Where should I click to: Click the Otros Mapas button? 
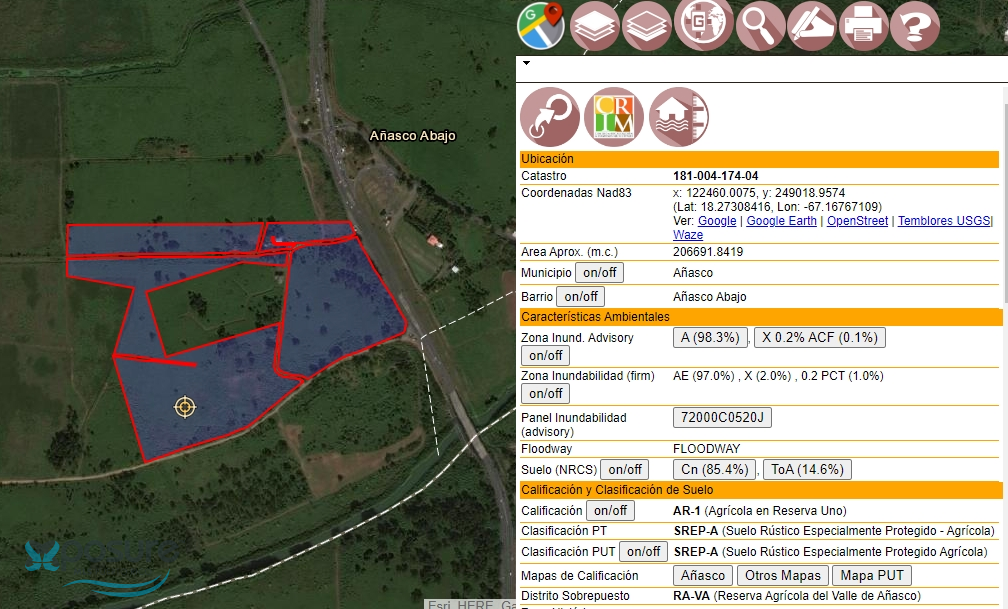click(x=782, y=575)
